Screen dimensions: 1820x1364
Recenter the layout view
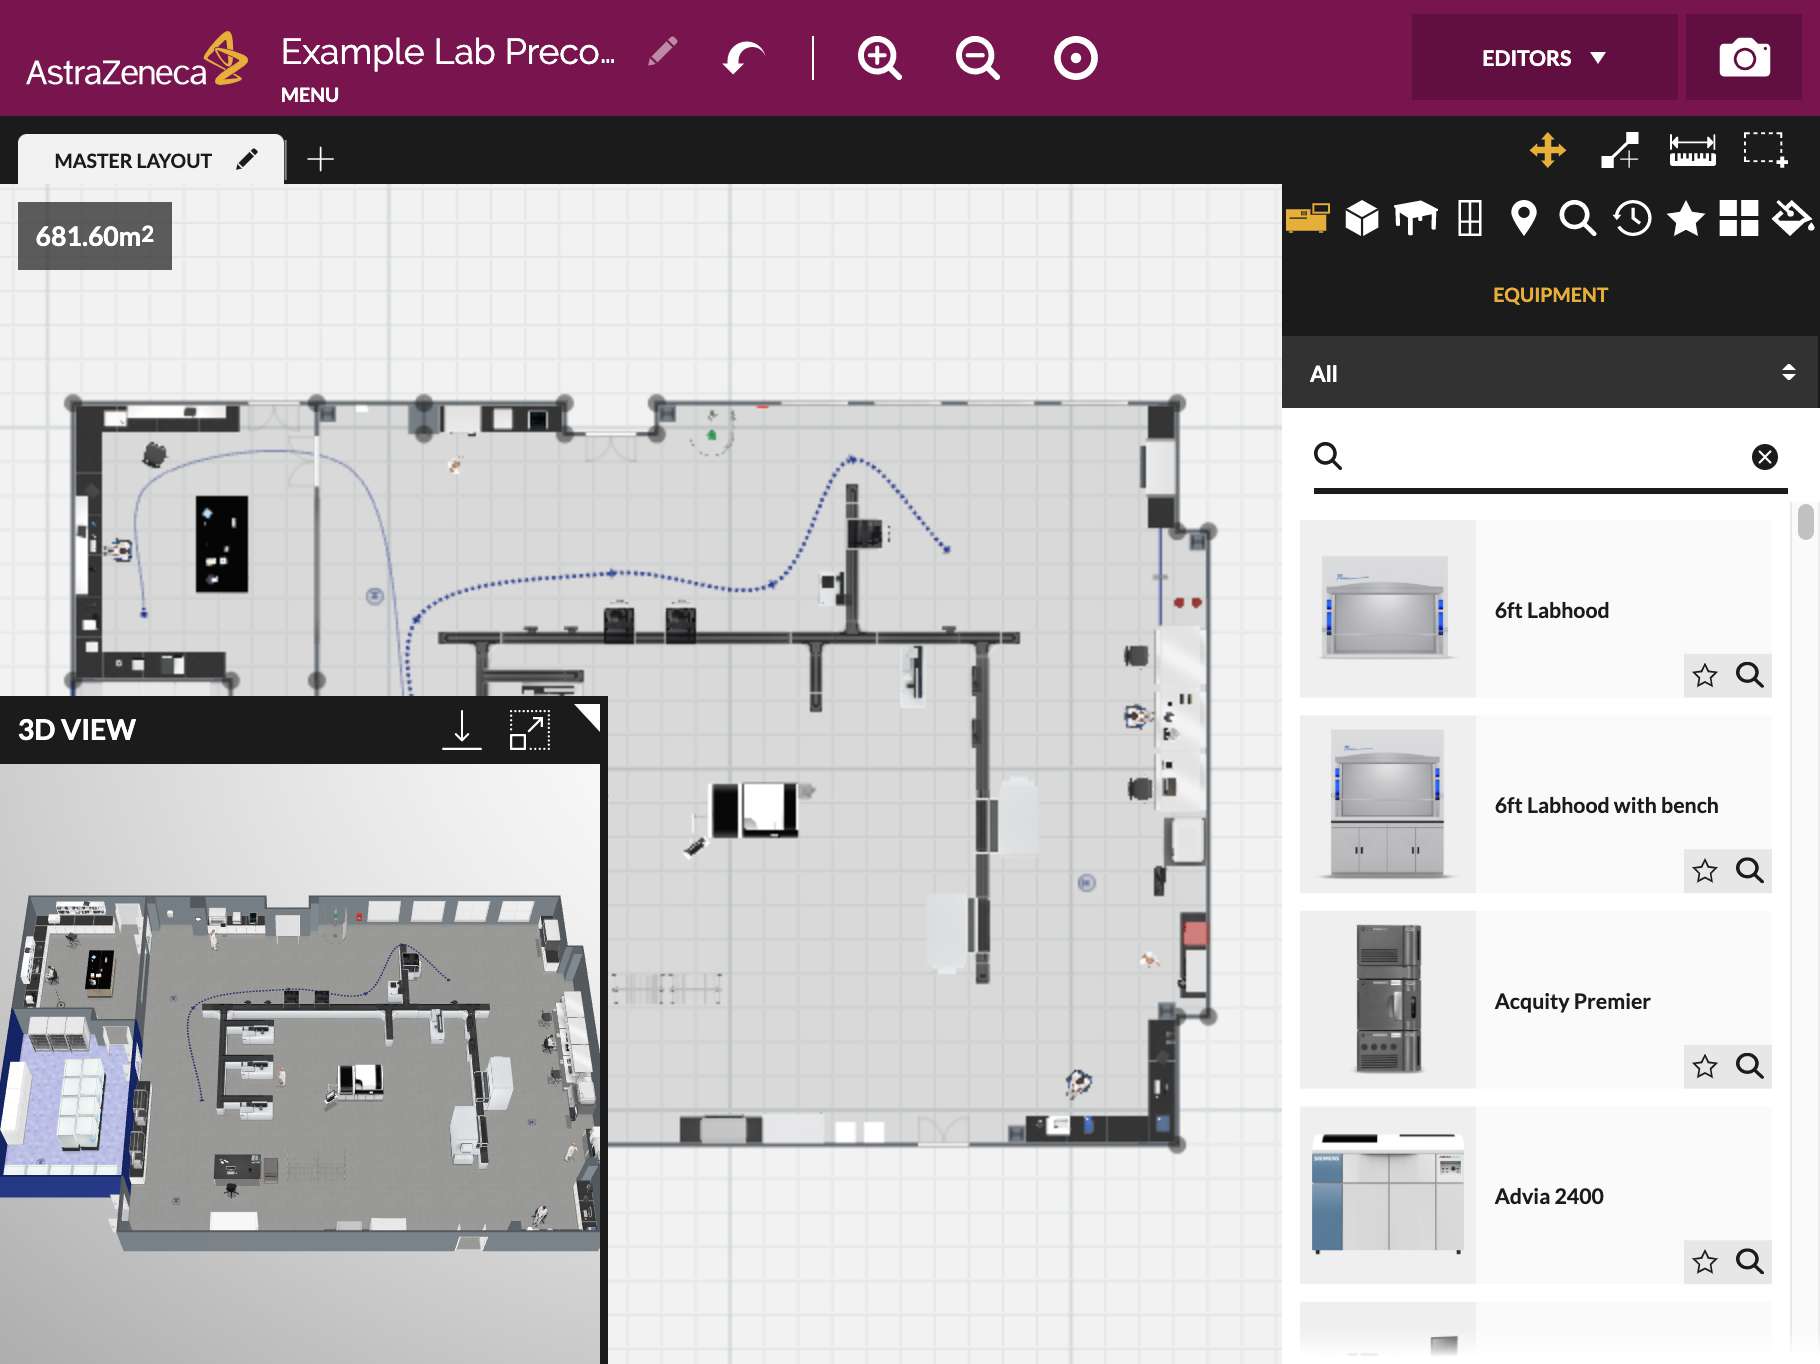[1075, 58]
